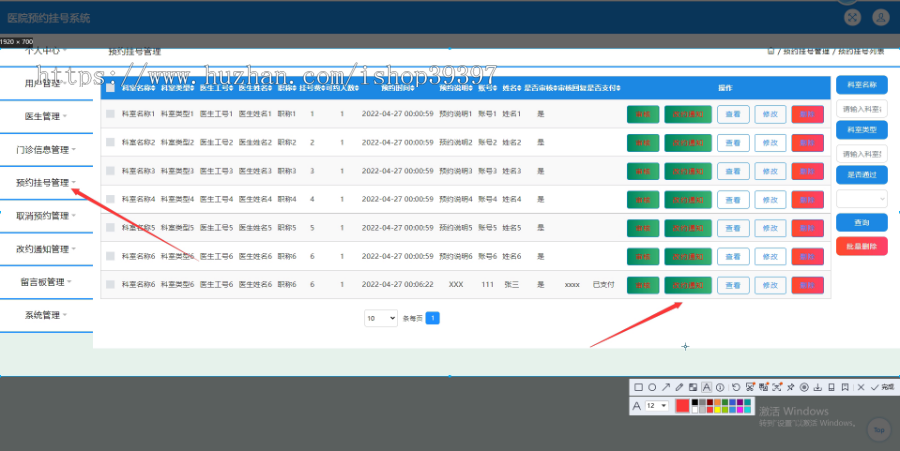Undo the last annotation
The image size is (900, 451).
click(736, 387)
